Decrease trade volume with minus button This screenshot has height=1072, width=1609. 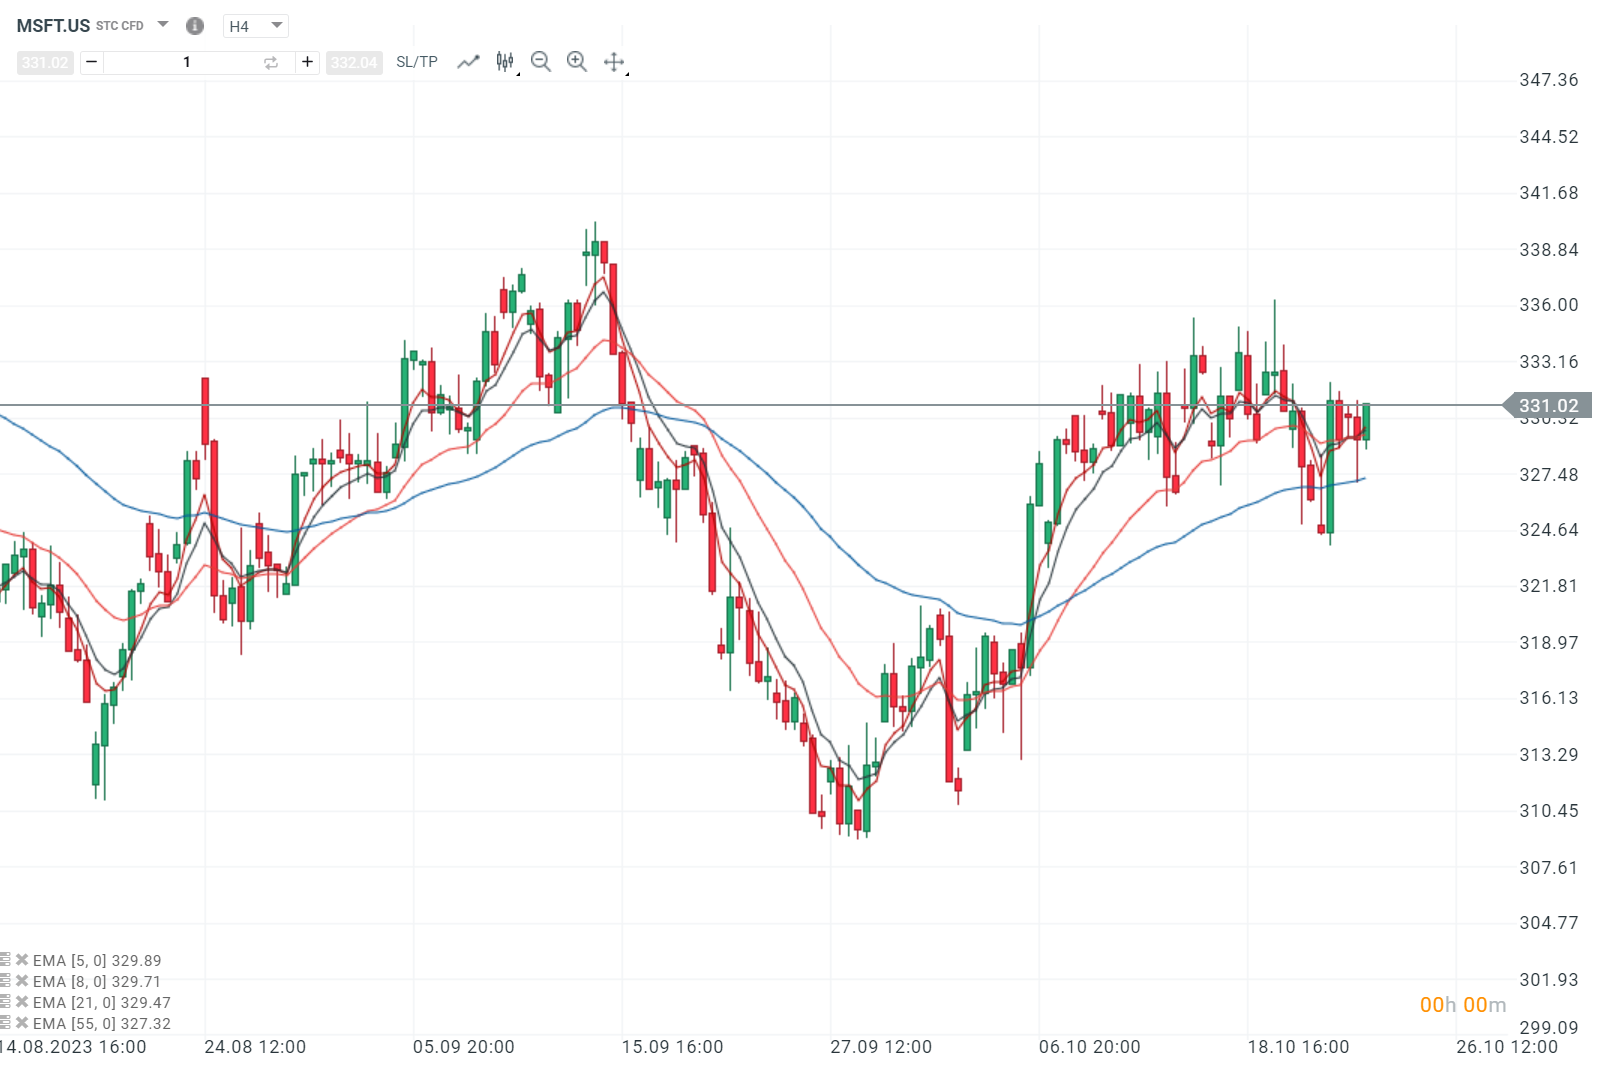pyautogui.click(x=92, y=62)
